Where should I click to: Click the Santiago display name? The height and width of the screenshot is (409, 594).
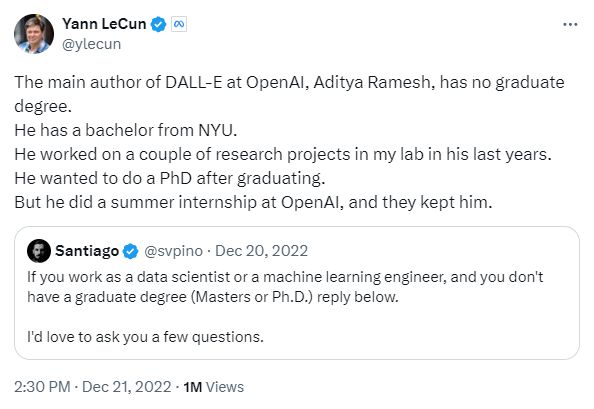87,251
